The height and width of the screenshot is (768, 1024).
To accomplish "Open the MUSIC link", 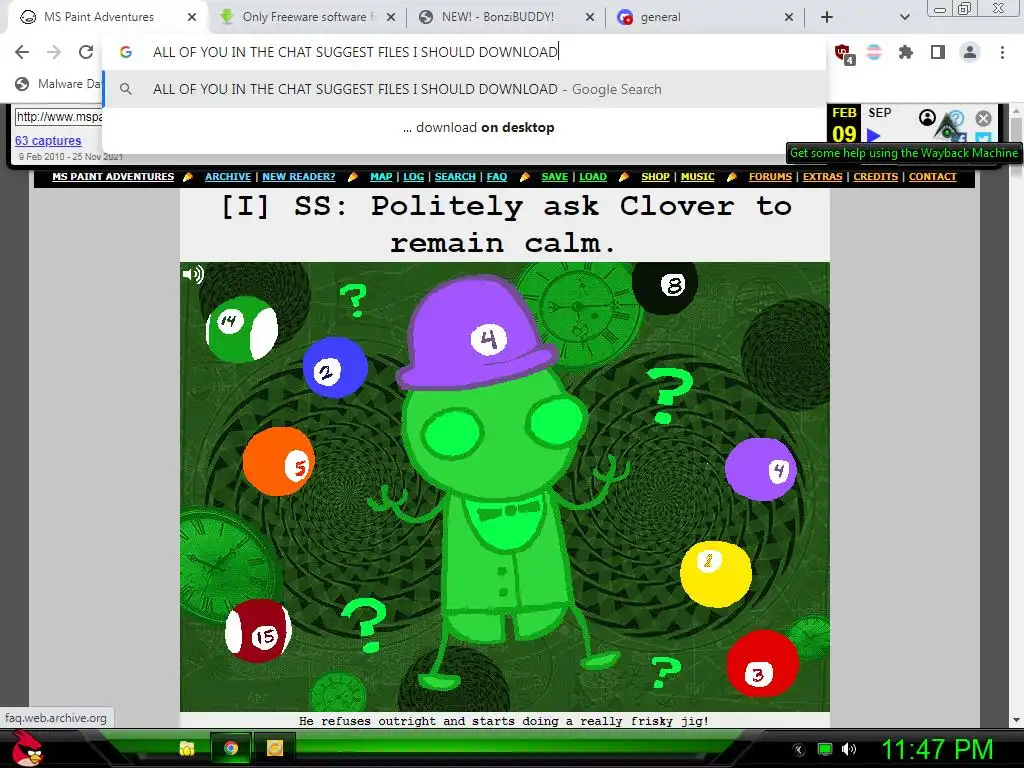I will tap(697, 176).
